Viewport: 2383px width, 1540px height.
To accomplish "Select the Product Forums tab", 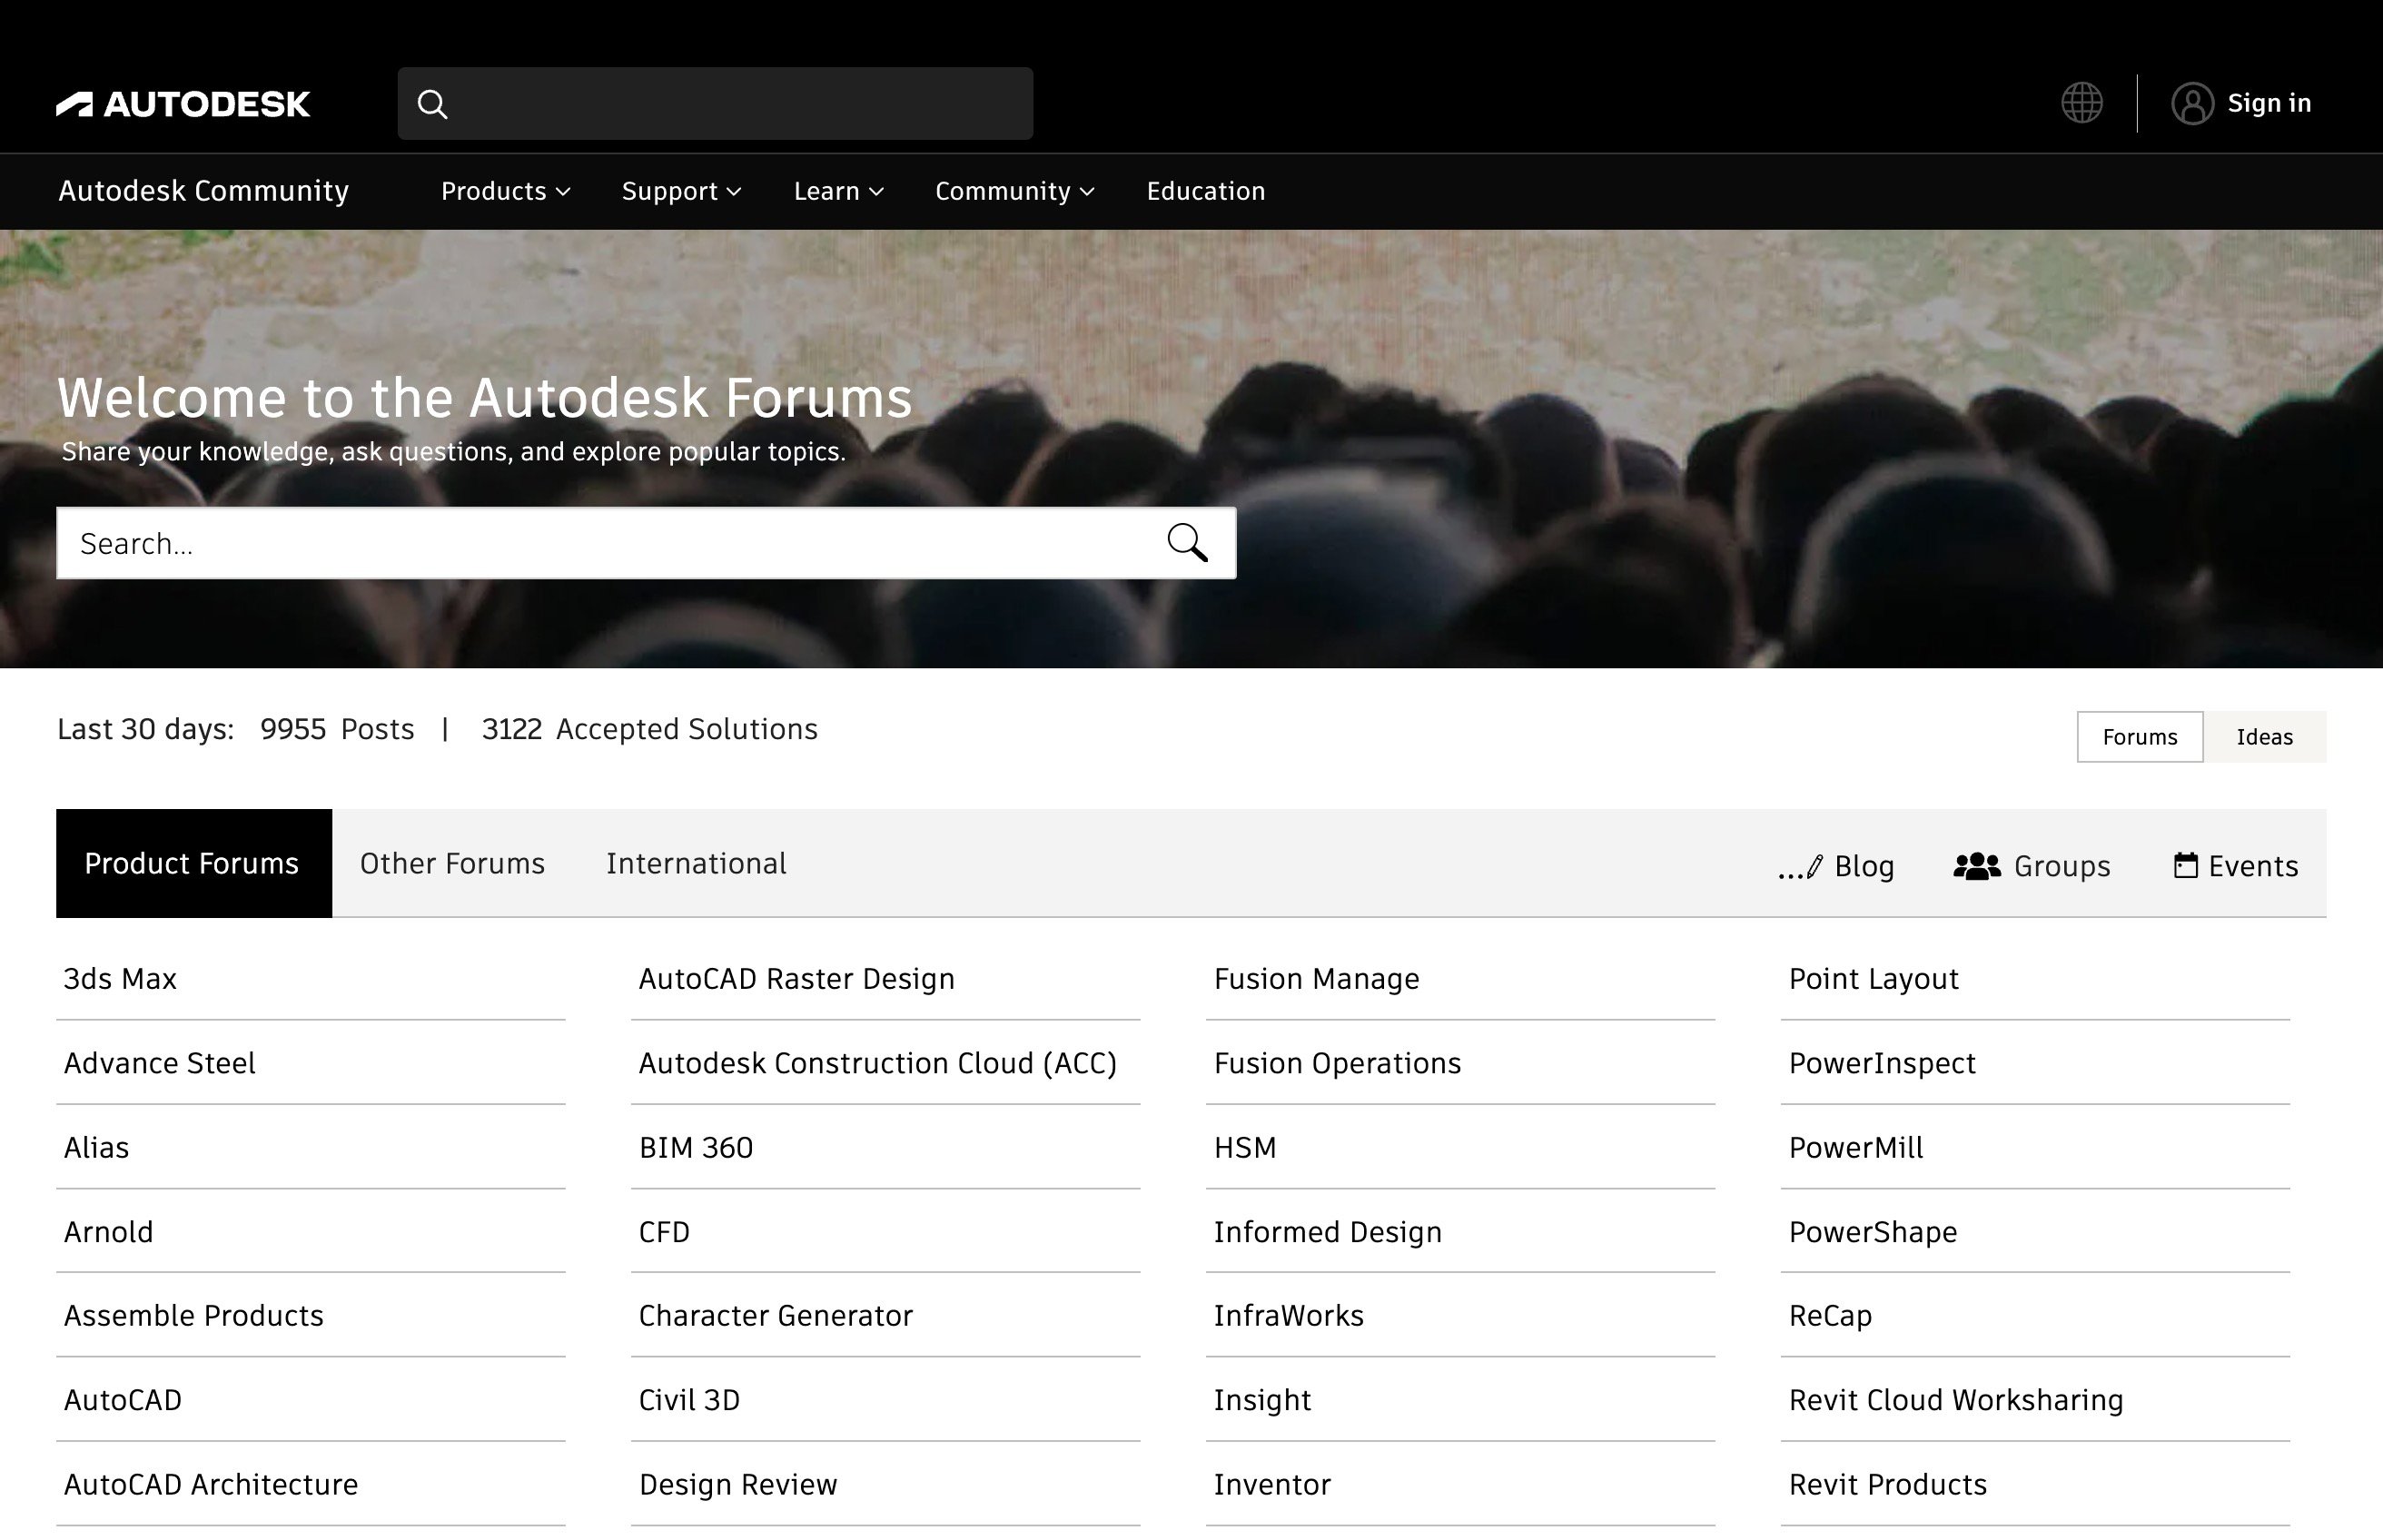I will (193, 863).
